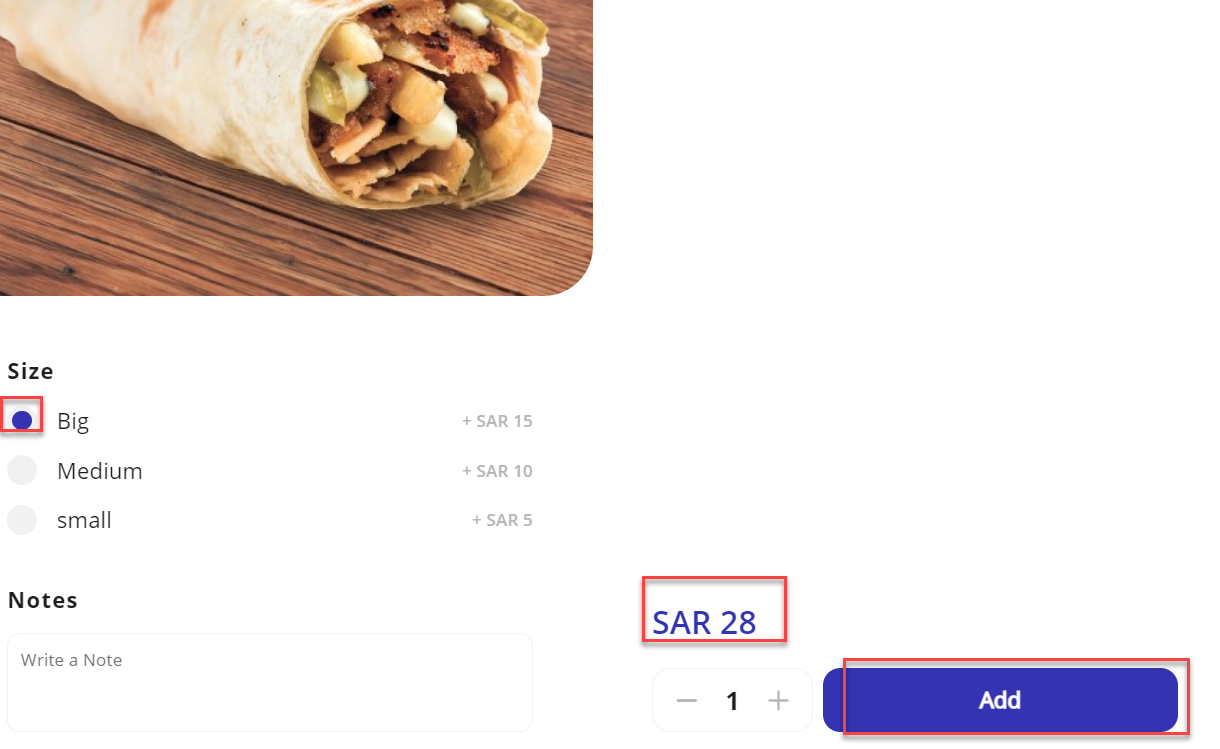Screen dimensions: 1220x749
Task: Decrease quantity with the minus icon
Action: (686, 701)
